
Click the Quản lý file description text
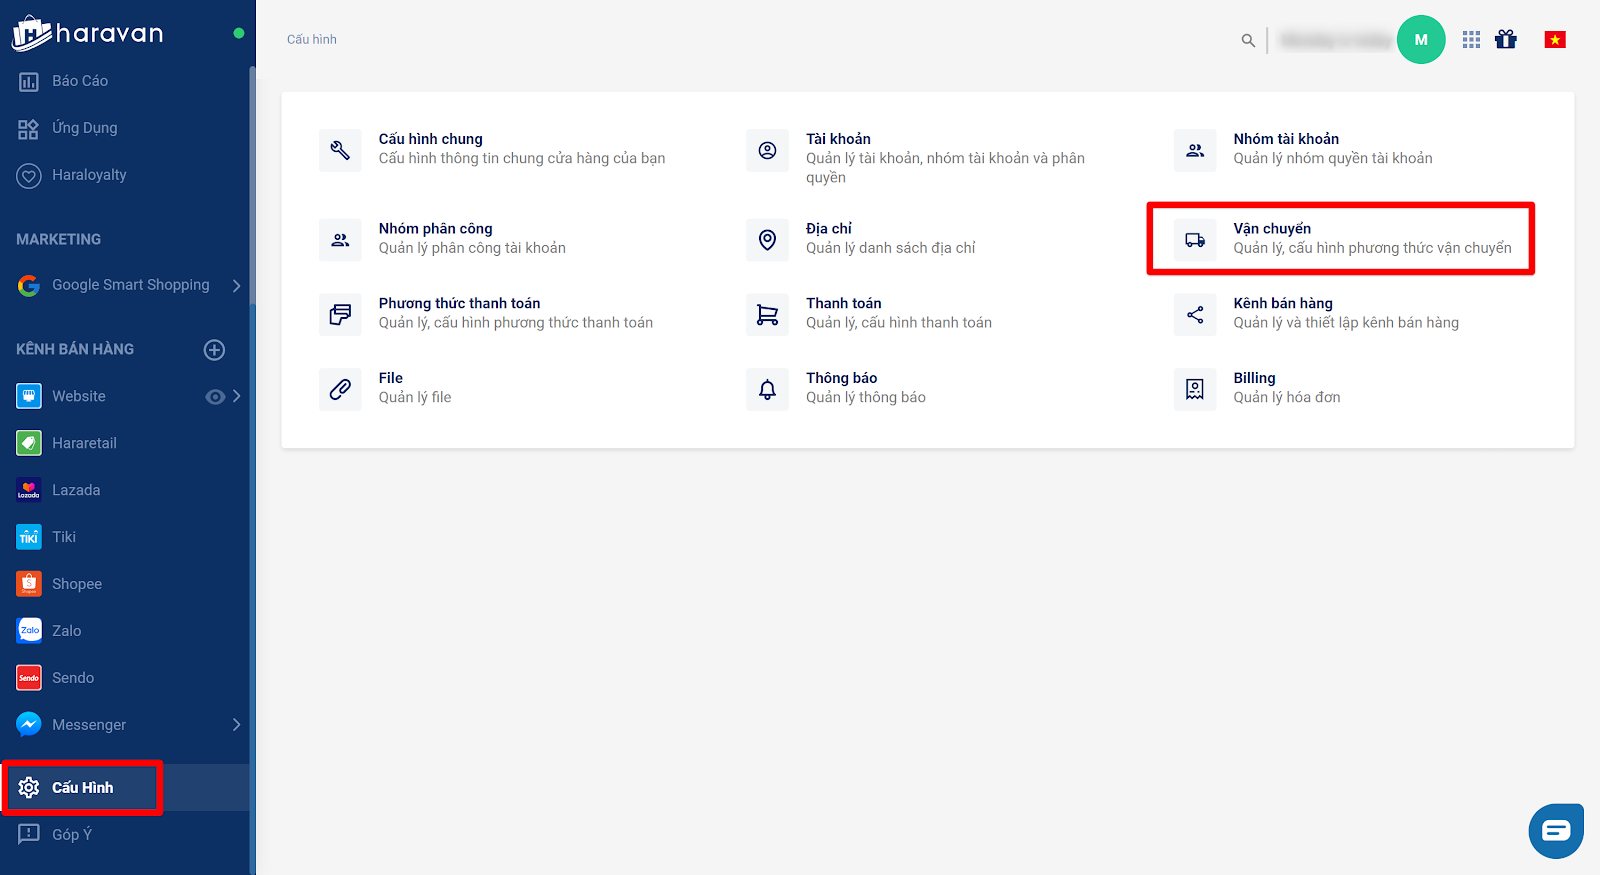415,398
